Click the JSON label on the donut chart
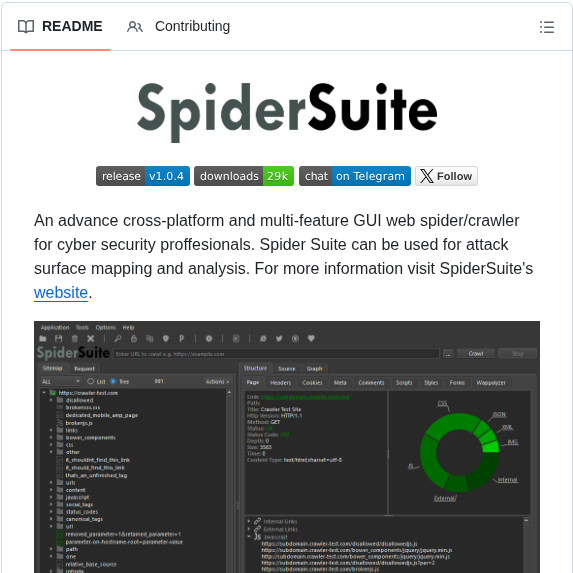Image resolution: width=573 pixels, height=573 pixels. 499,414
